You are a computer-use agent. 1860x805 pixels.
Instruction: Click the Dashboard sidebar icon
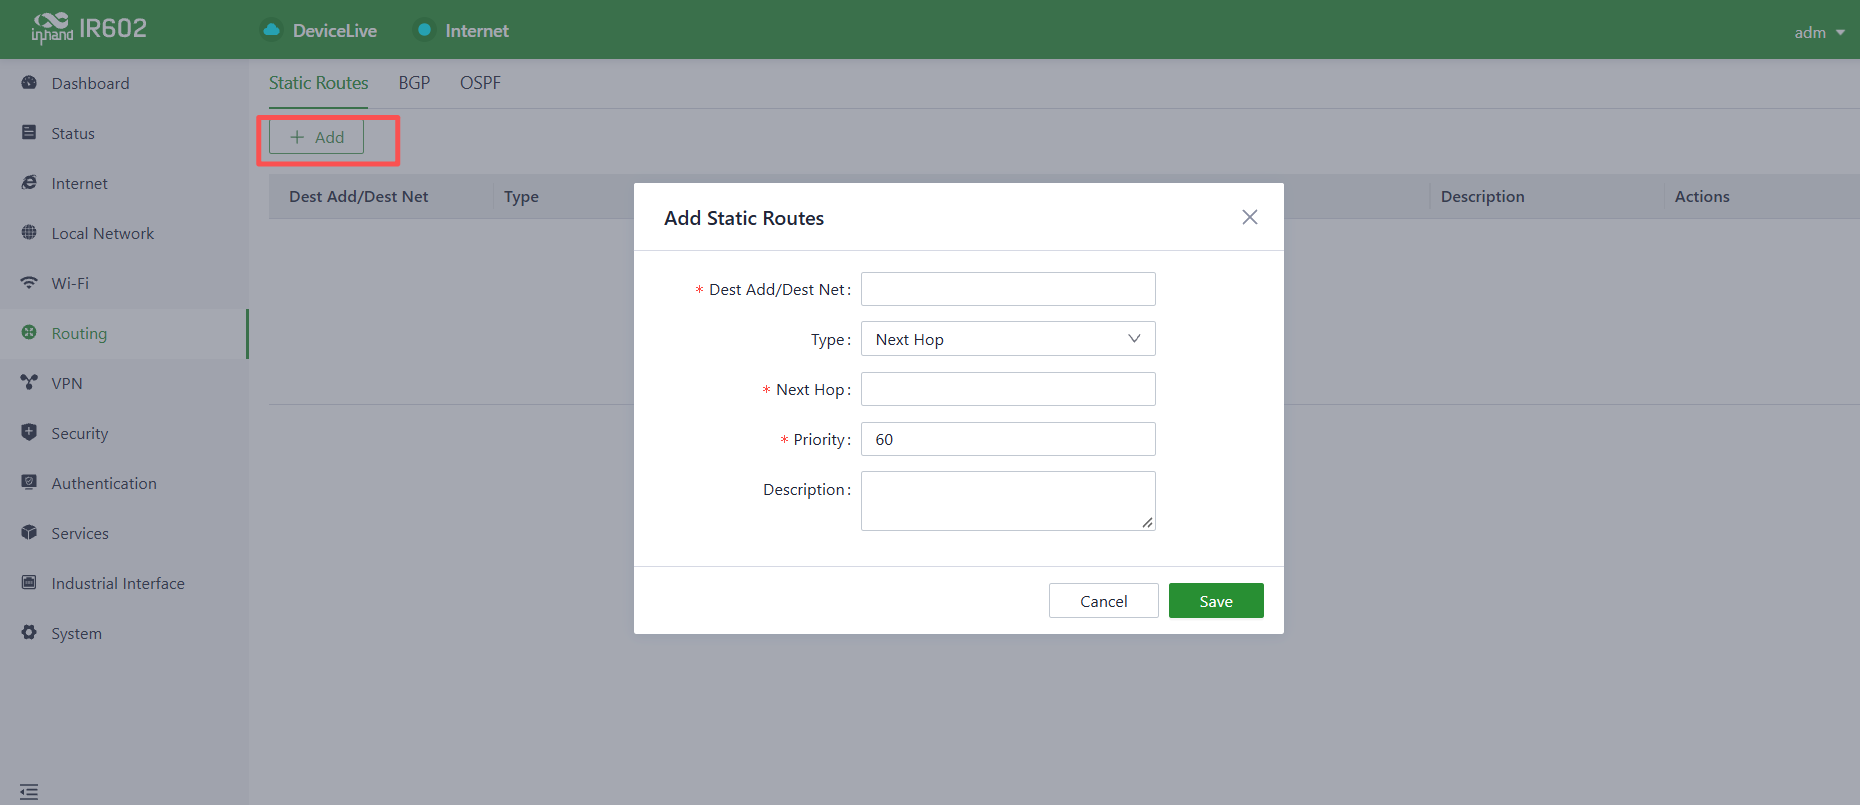29,83
